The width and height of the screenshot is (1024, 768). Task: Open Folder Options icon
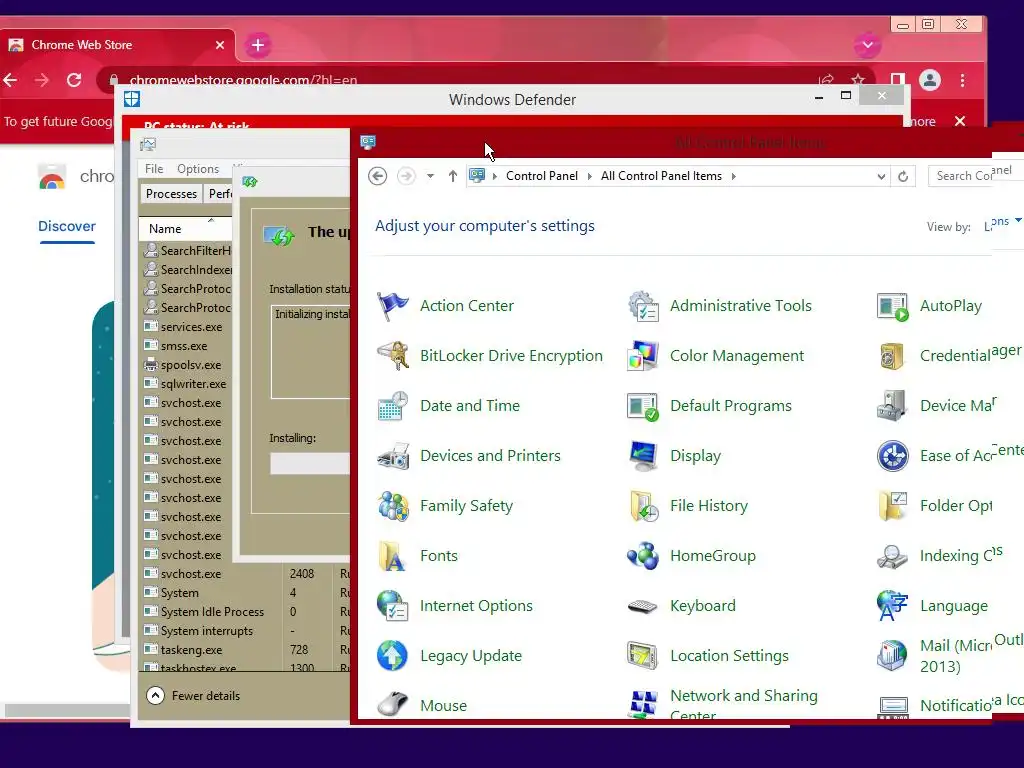tap(893, 506)
